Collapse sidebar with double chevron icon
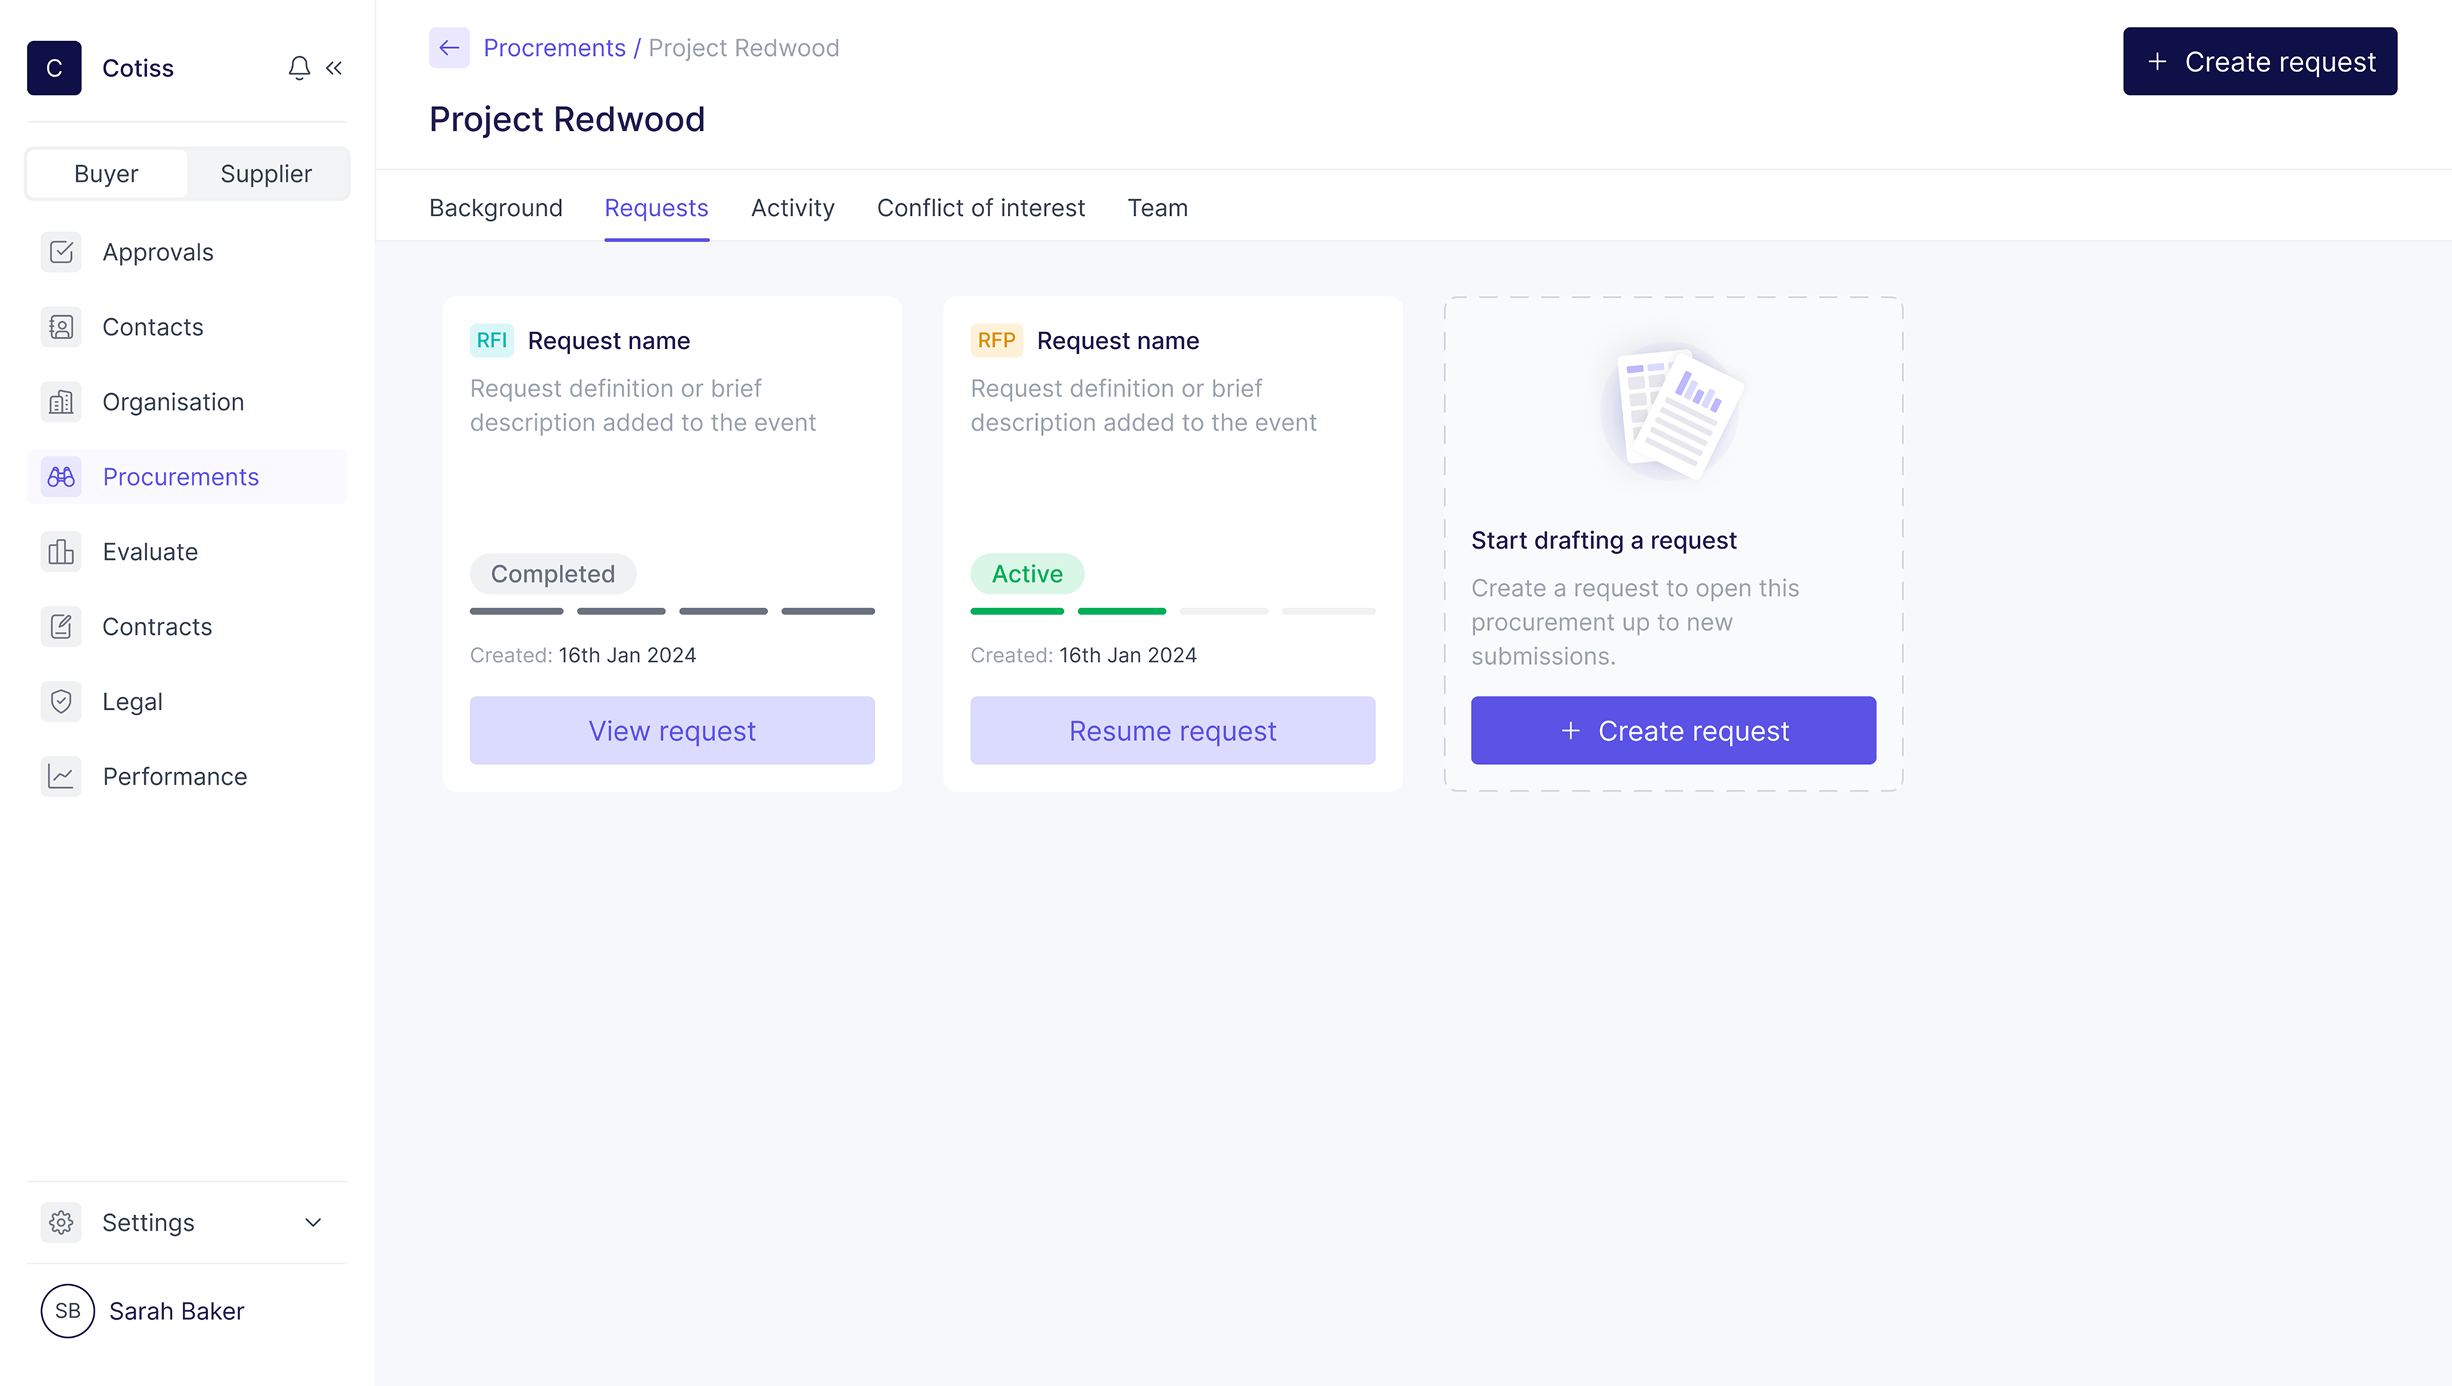Image resolution: width=2452 pixels, height=1386 pixels. coord(334,68)
